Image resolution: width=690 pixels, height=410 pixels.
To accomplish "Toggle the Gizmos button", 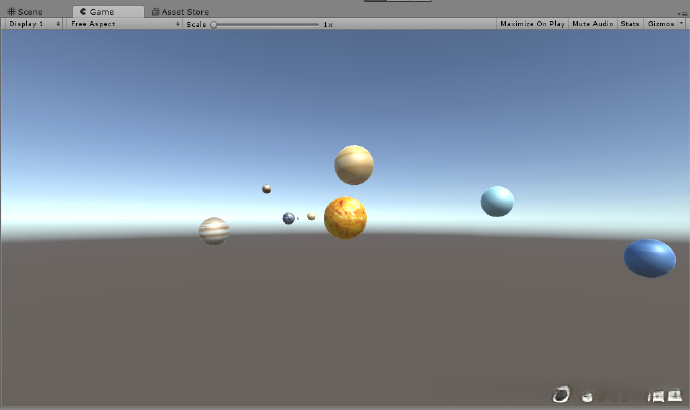I will point(661,24).
